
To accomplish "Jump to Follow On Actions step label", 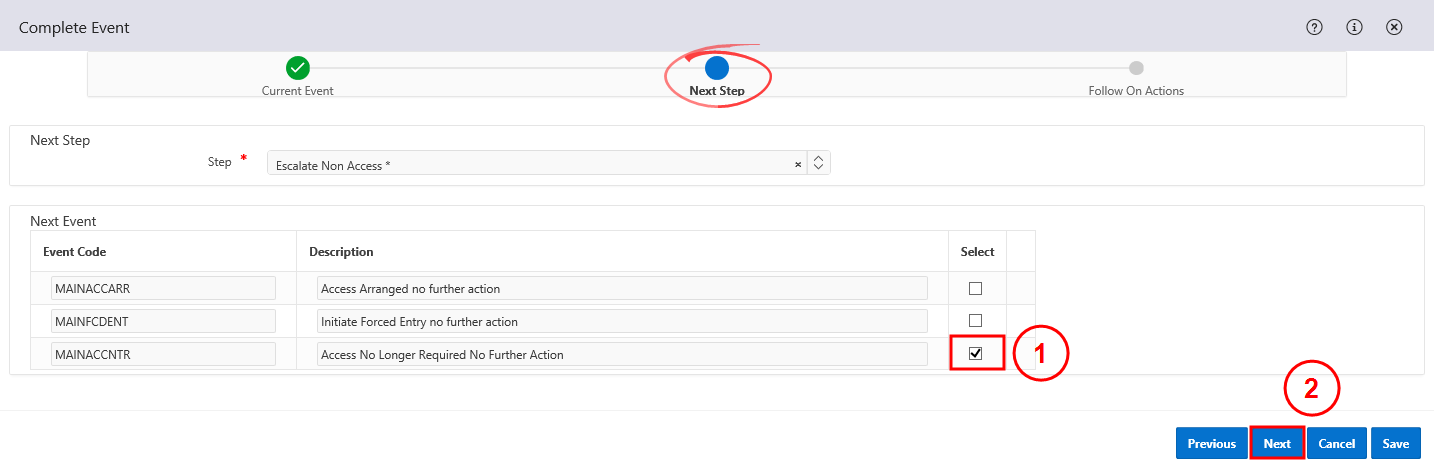I will tap(1136, 91).
